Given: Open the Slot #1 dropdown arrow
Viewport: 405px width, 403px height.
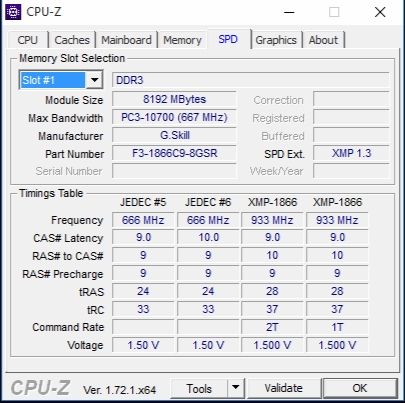Looking at the screenshot, I should tap(95, 80).
